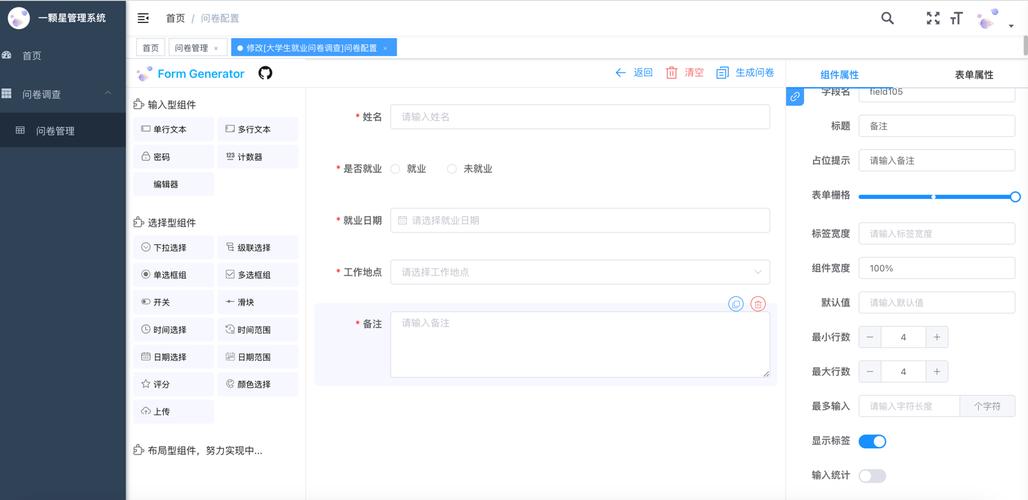Select the 未就业 radio option
This screenshot has width=1028, height=500.
(469, 169)
